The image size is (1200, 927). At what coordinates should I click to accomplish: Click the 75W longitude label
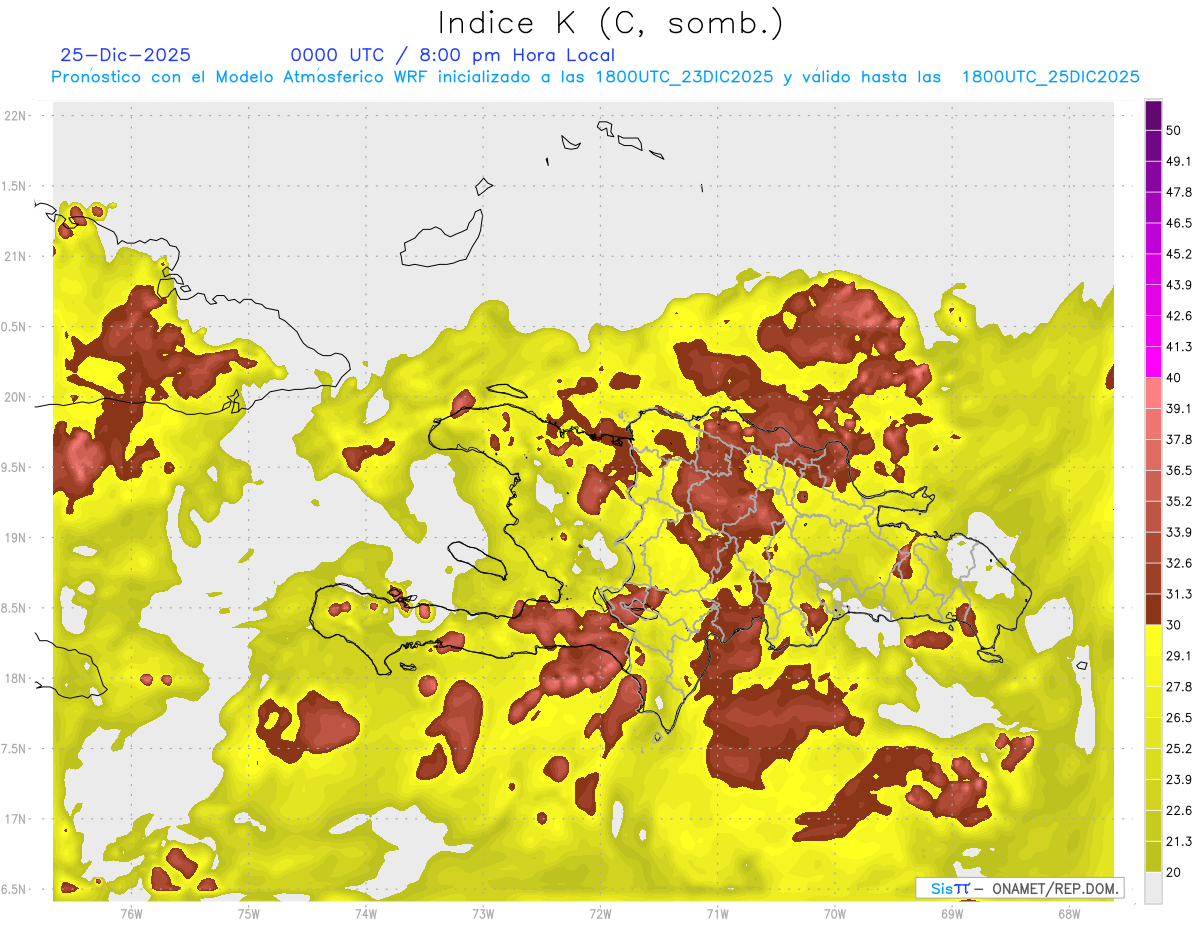pyautogui.click(x=248, y=913)
